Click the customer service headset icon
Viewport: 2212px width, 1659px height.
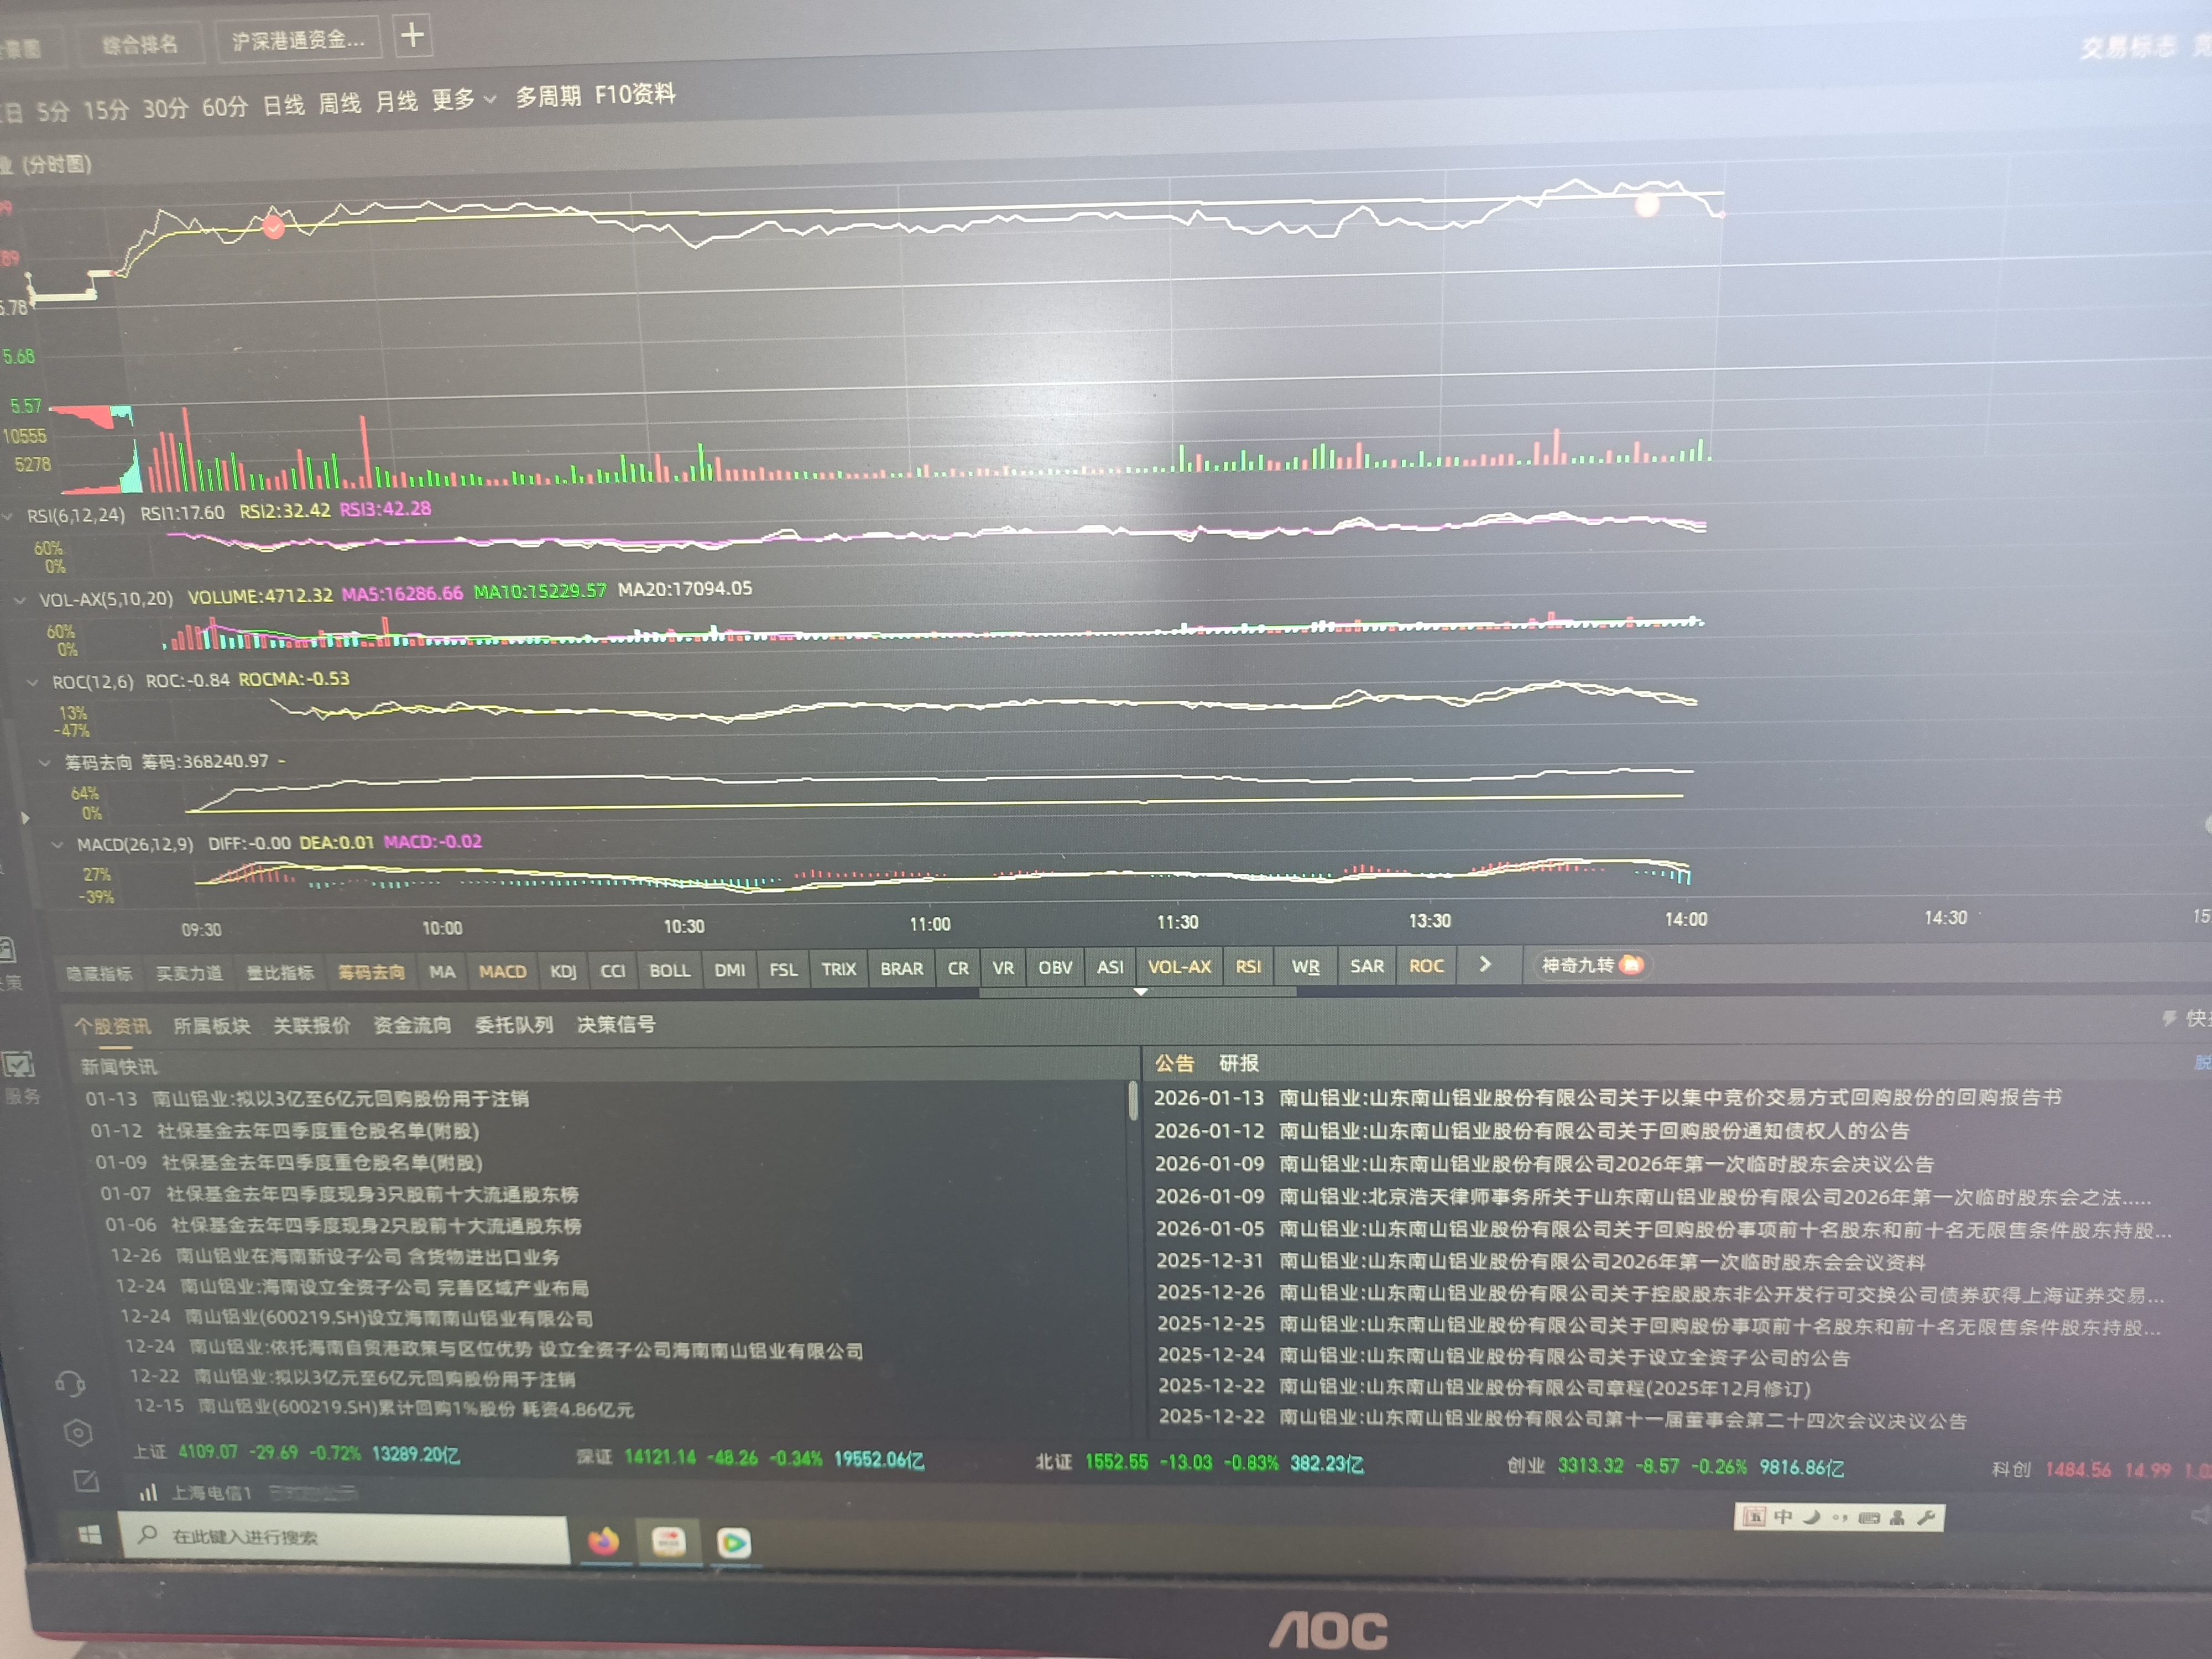tap(70, 1383)
